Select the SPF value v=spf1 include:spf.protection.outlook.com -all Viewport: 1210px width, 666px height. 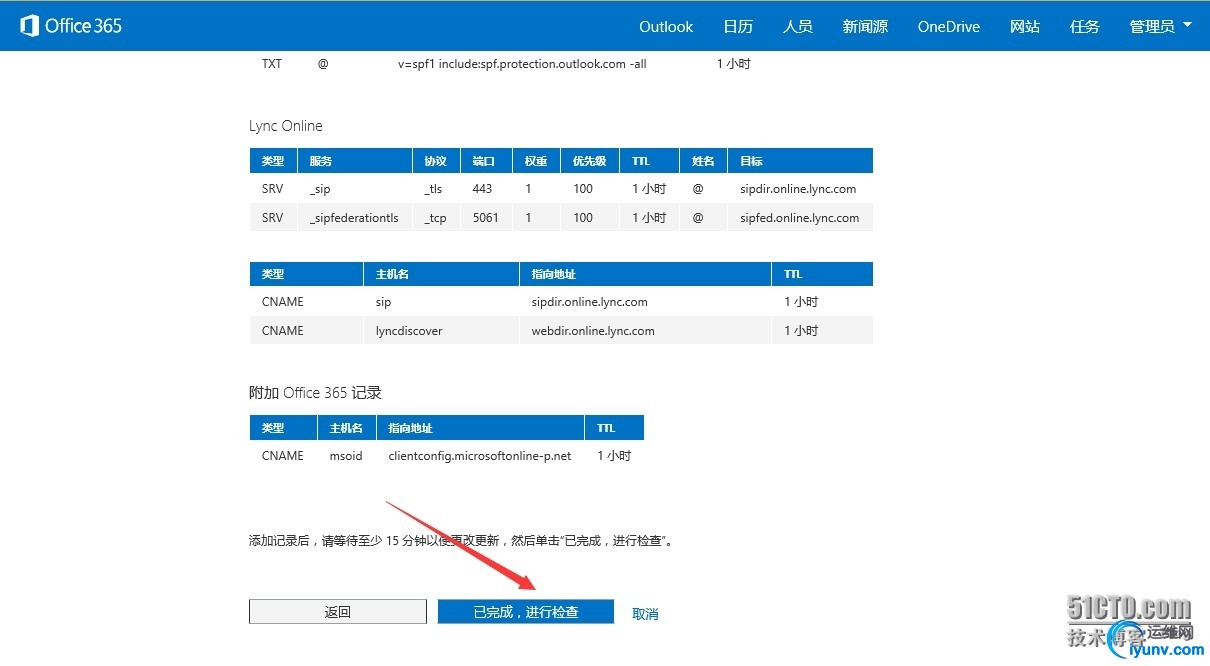(x=522, y=64)
